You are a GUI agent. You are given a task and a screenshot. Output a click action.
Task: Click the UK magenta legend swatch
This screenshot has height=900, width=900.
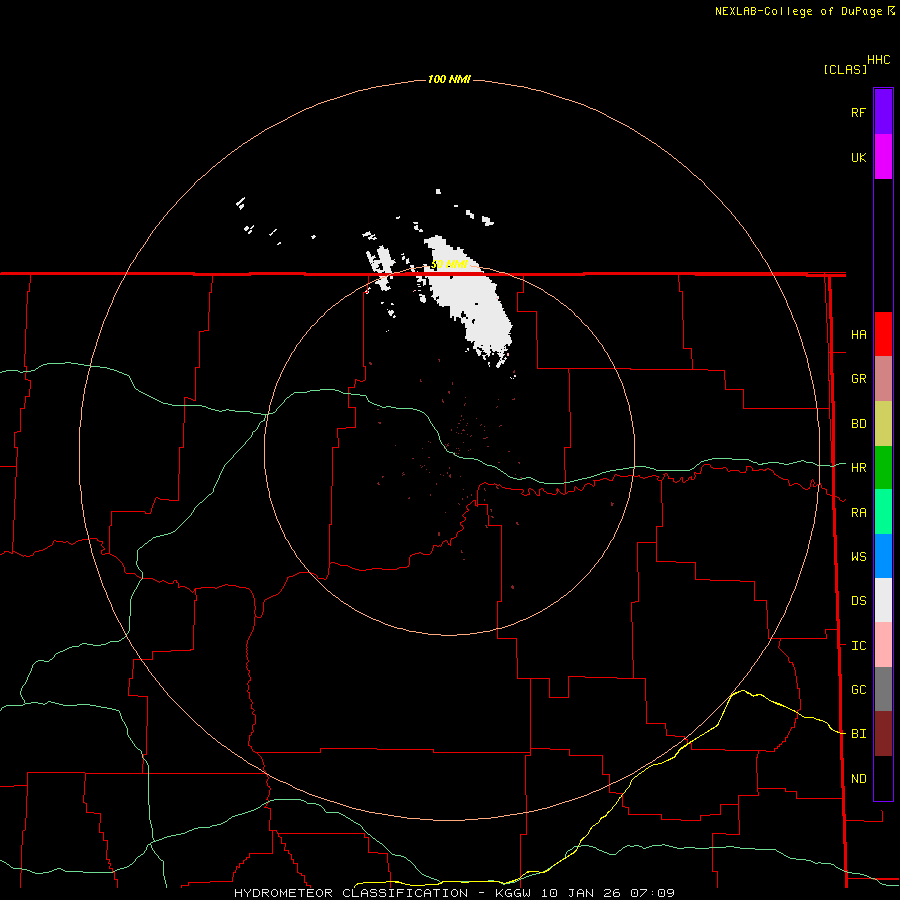tap(883, 157)
